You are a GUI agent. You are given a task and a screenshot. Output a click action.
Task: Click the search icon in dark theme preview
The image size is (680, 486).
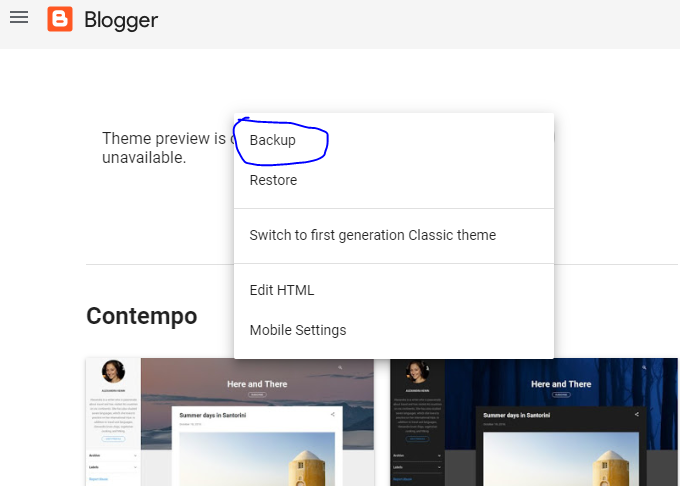644,367
